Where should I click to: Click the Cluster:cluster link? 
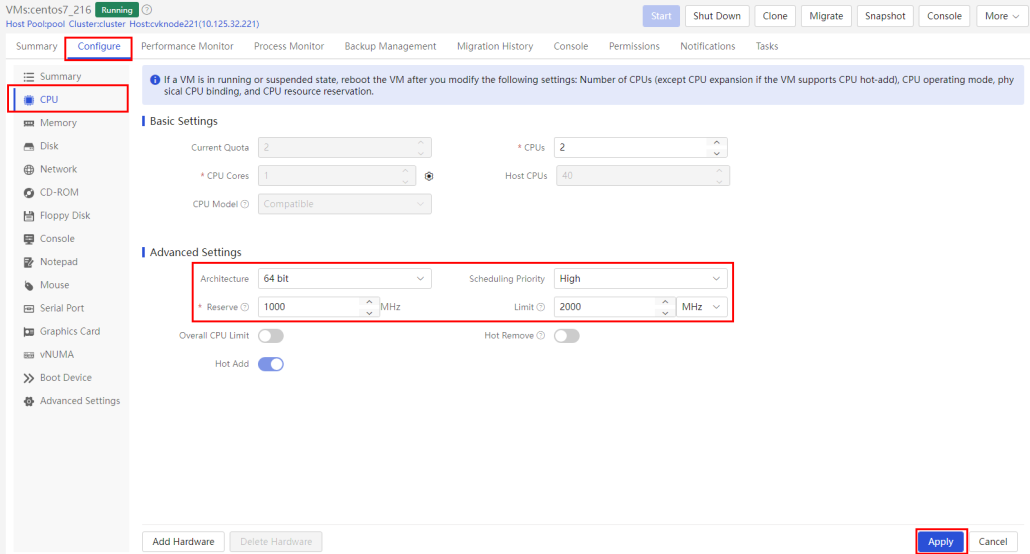[97, 24]
